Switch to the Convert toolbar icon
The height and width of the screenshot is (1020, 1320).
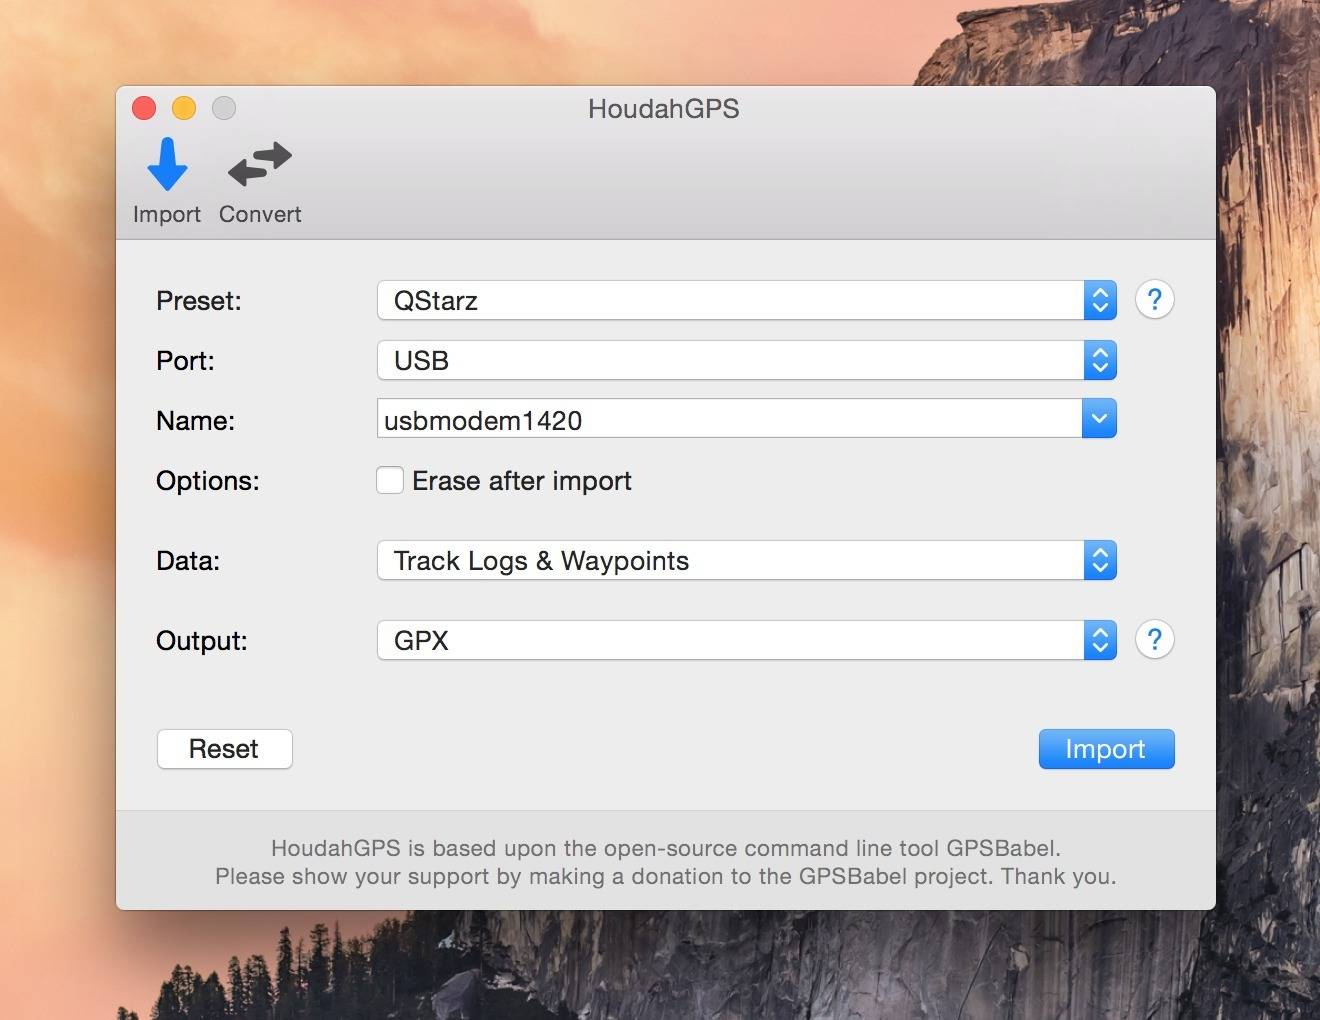click(260, 165)
